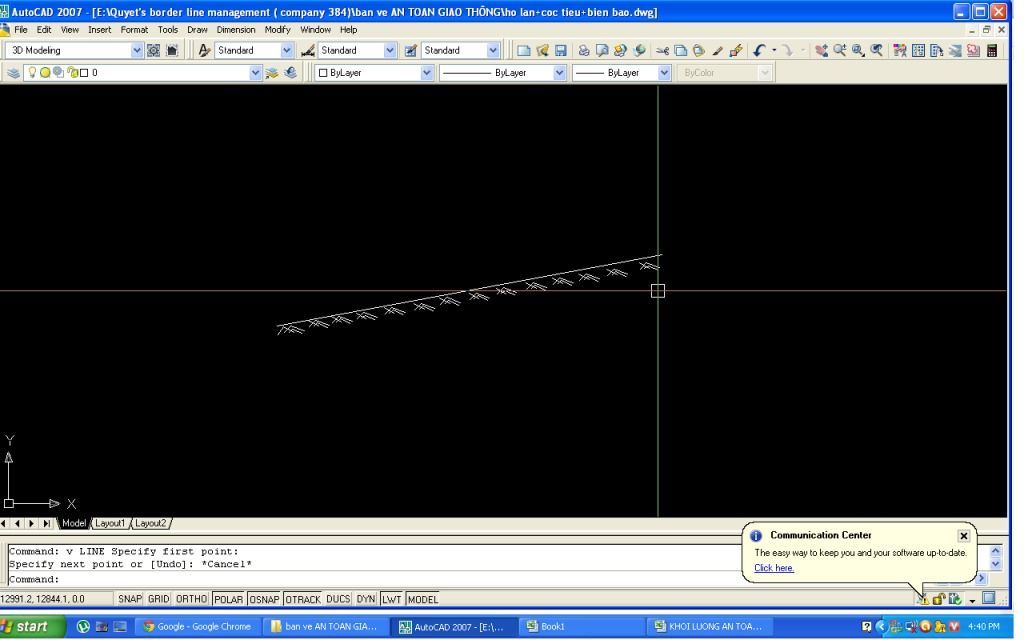This screenshot has height=640, width=1024.
Task: Click the Layer Previous icon
Action: tap(290, 72)
